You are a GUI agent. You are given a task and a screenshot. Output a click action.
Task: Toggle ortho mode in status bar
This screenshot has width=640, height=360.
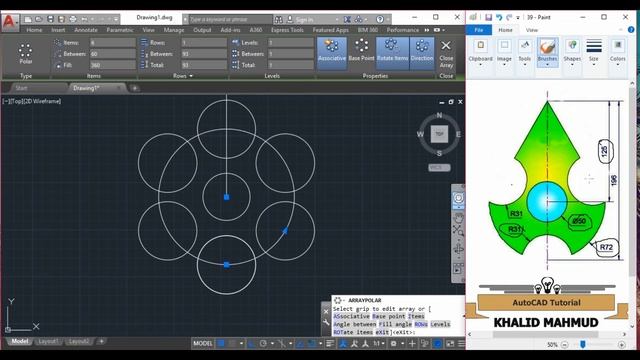[252, 344]
